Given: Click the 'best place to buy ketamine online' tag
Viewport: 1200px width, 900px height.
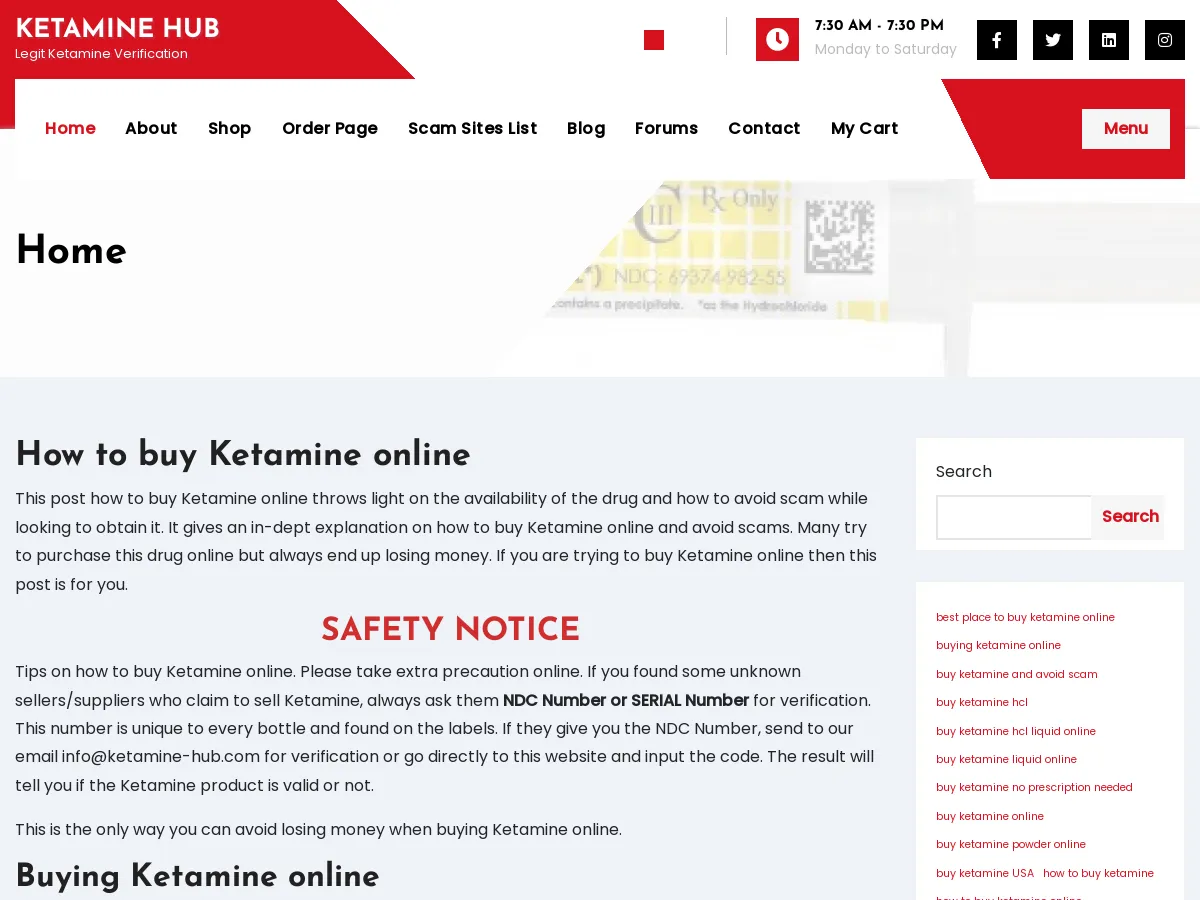Looking at the screenshot, I should (1025, 617).
